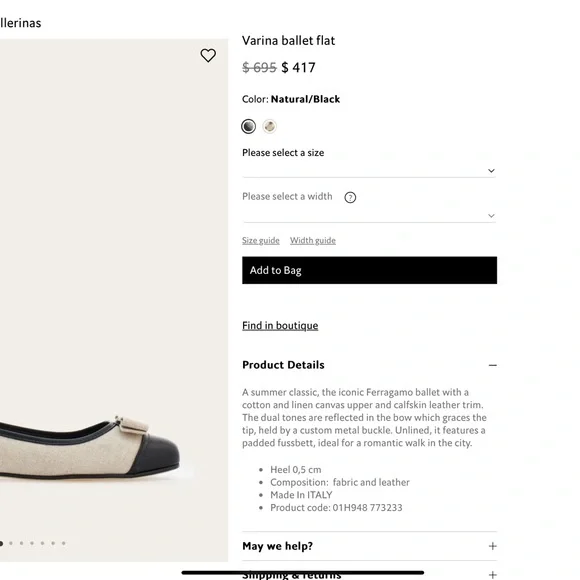Go to last image carousel dot
The width and height of the screenshot is (580, 580).
(64, 543)
